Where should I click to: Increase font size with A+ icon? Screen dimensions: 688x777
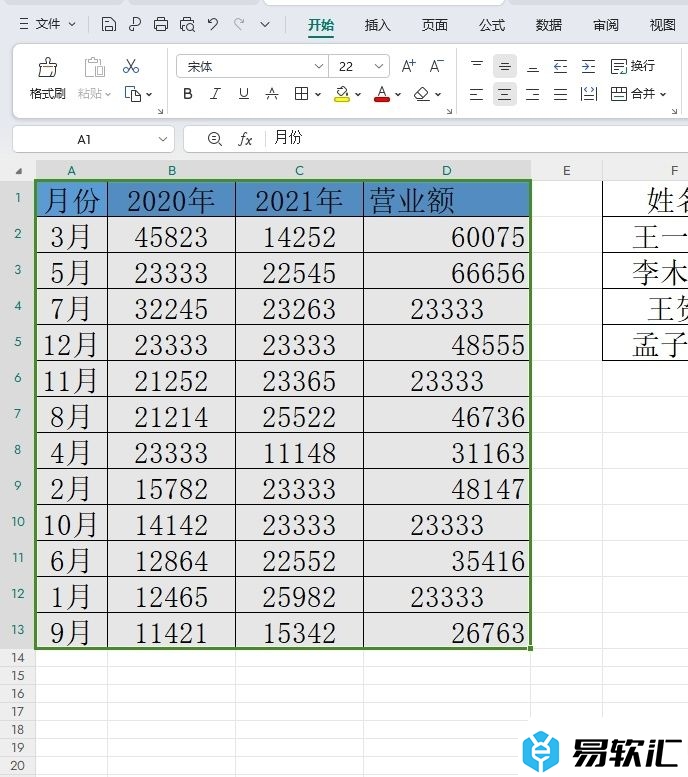(408, 66)
